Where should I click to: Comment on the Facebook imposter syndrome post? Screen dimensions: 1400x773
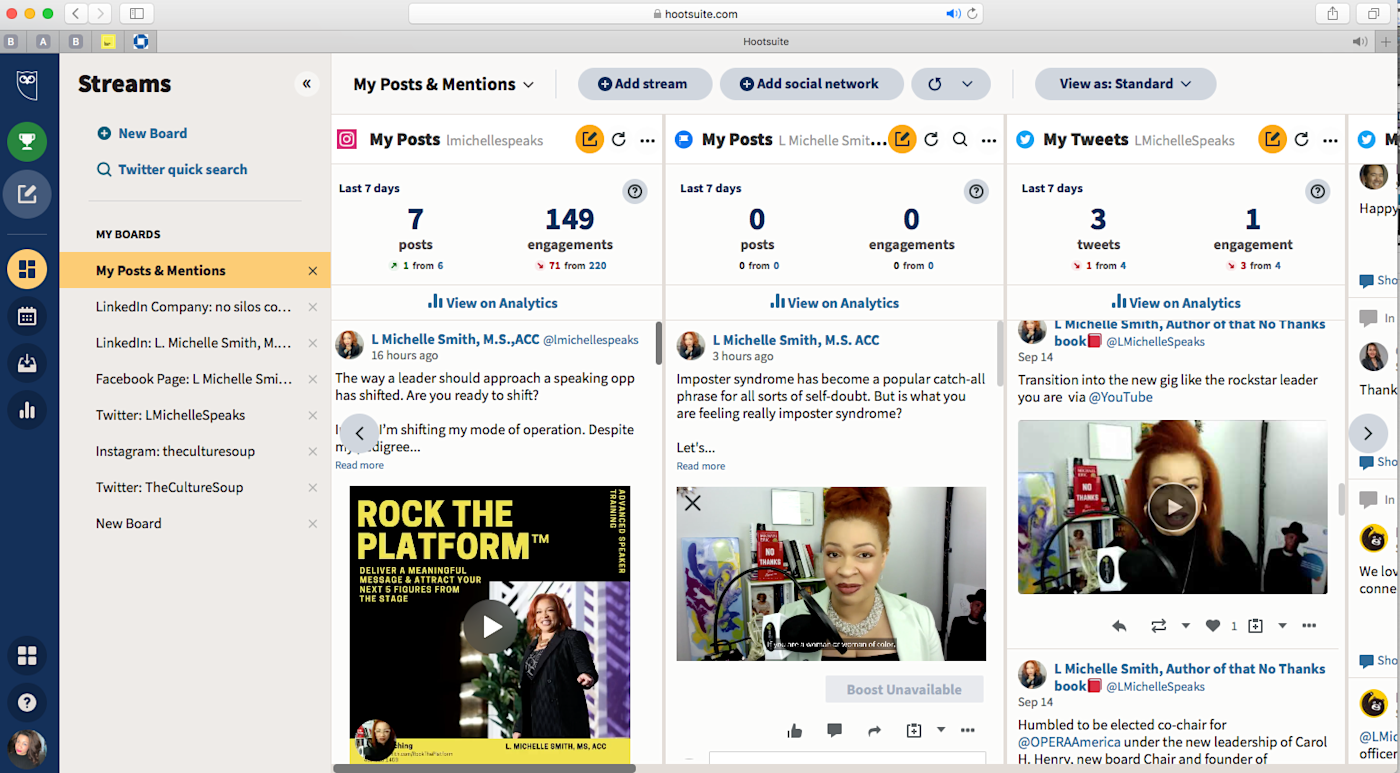coord(835,731)
